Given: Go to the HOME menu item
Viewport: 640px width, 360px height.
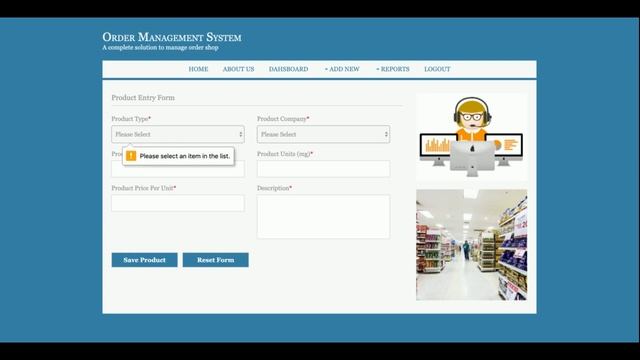Looking at the screenshot, I should point(198,69).
